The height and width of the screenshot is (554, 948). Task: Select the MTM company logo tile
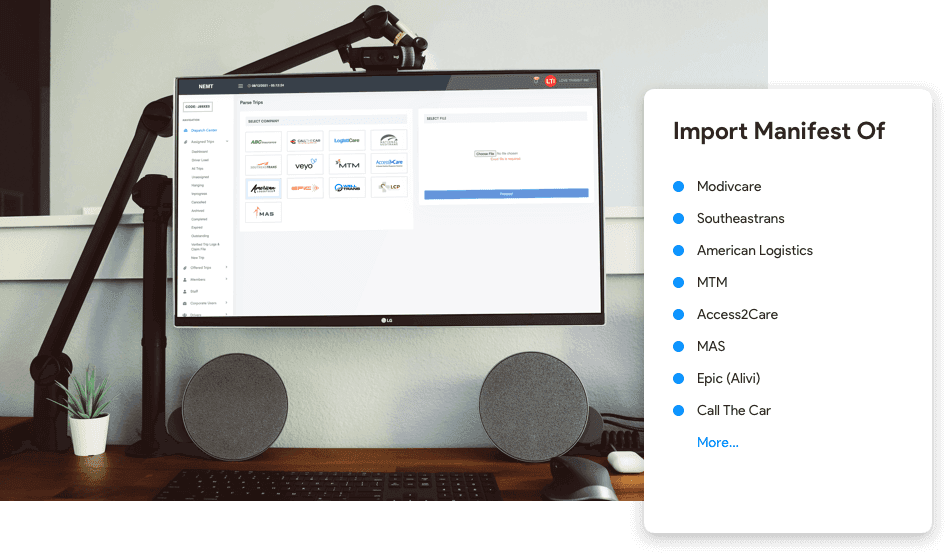click(347, 164)
